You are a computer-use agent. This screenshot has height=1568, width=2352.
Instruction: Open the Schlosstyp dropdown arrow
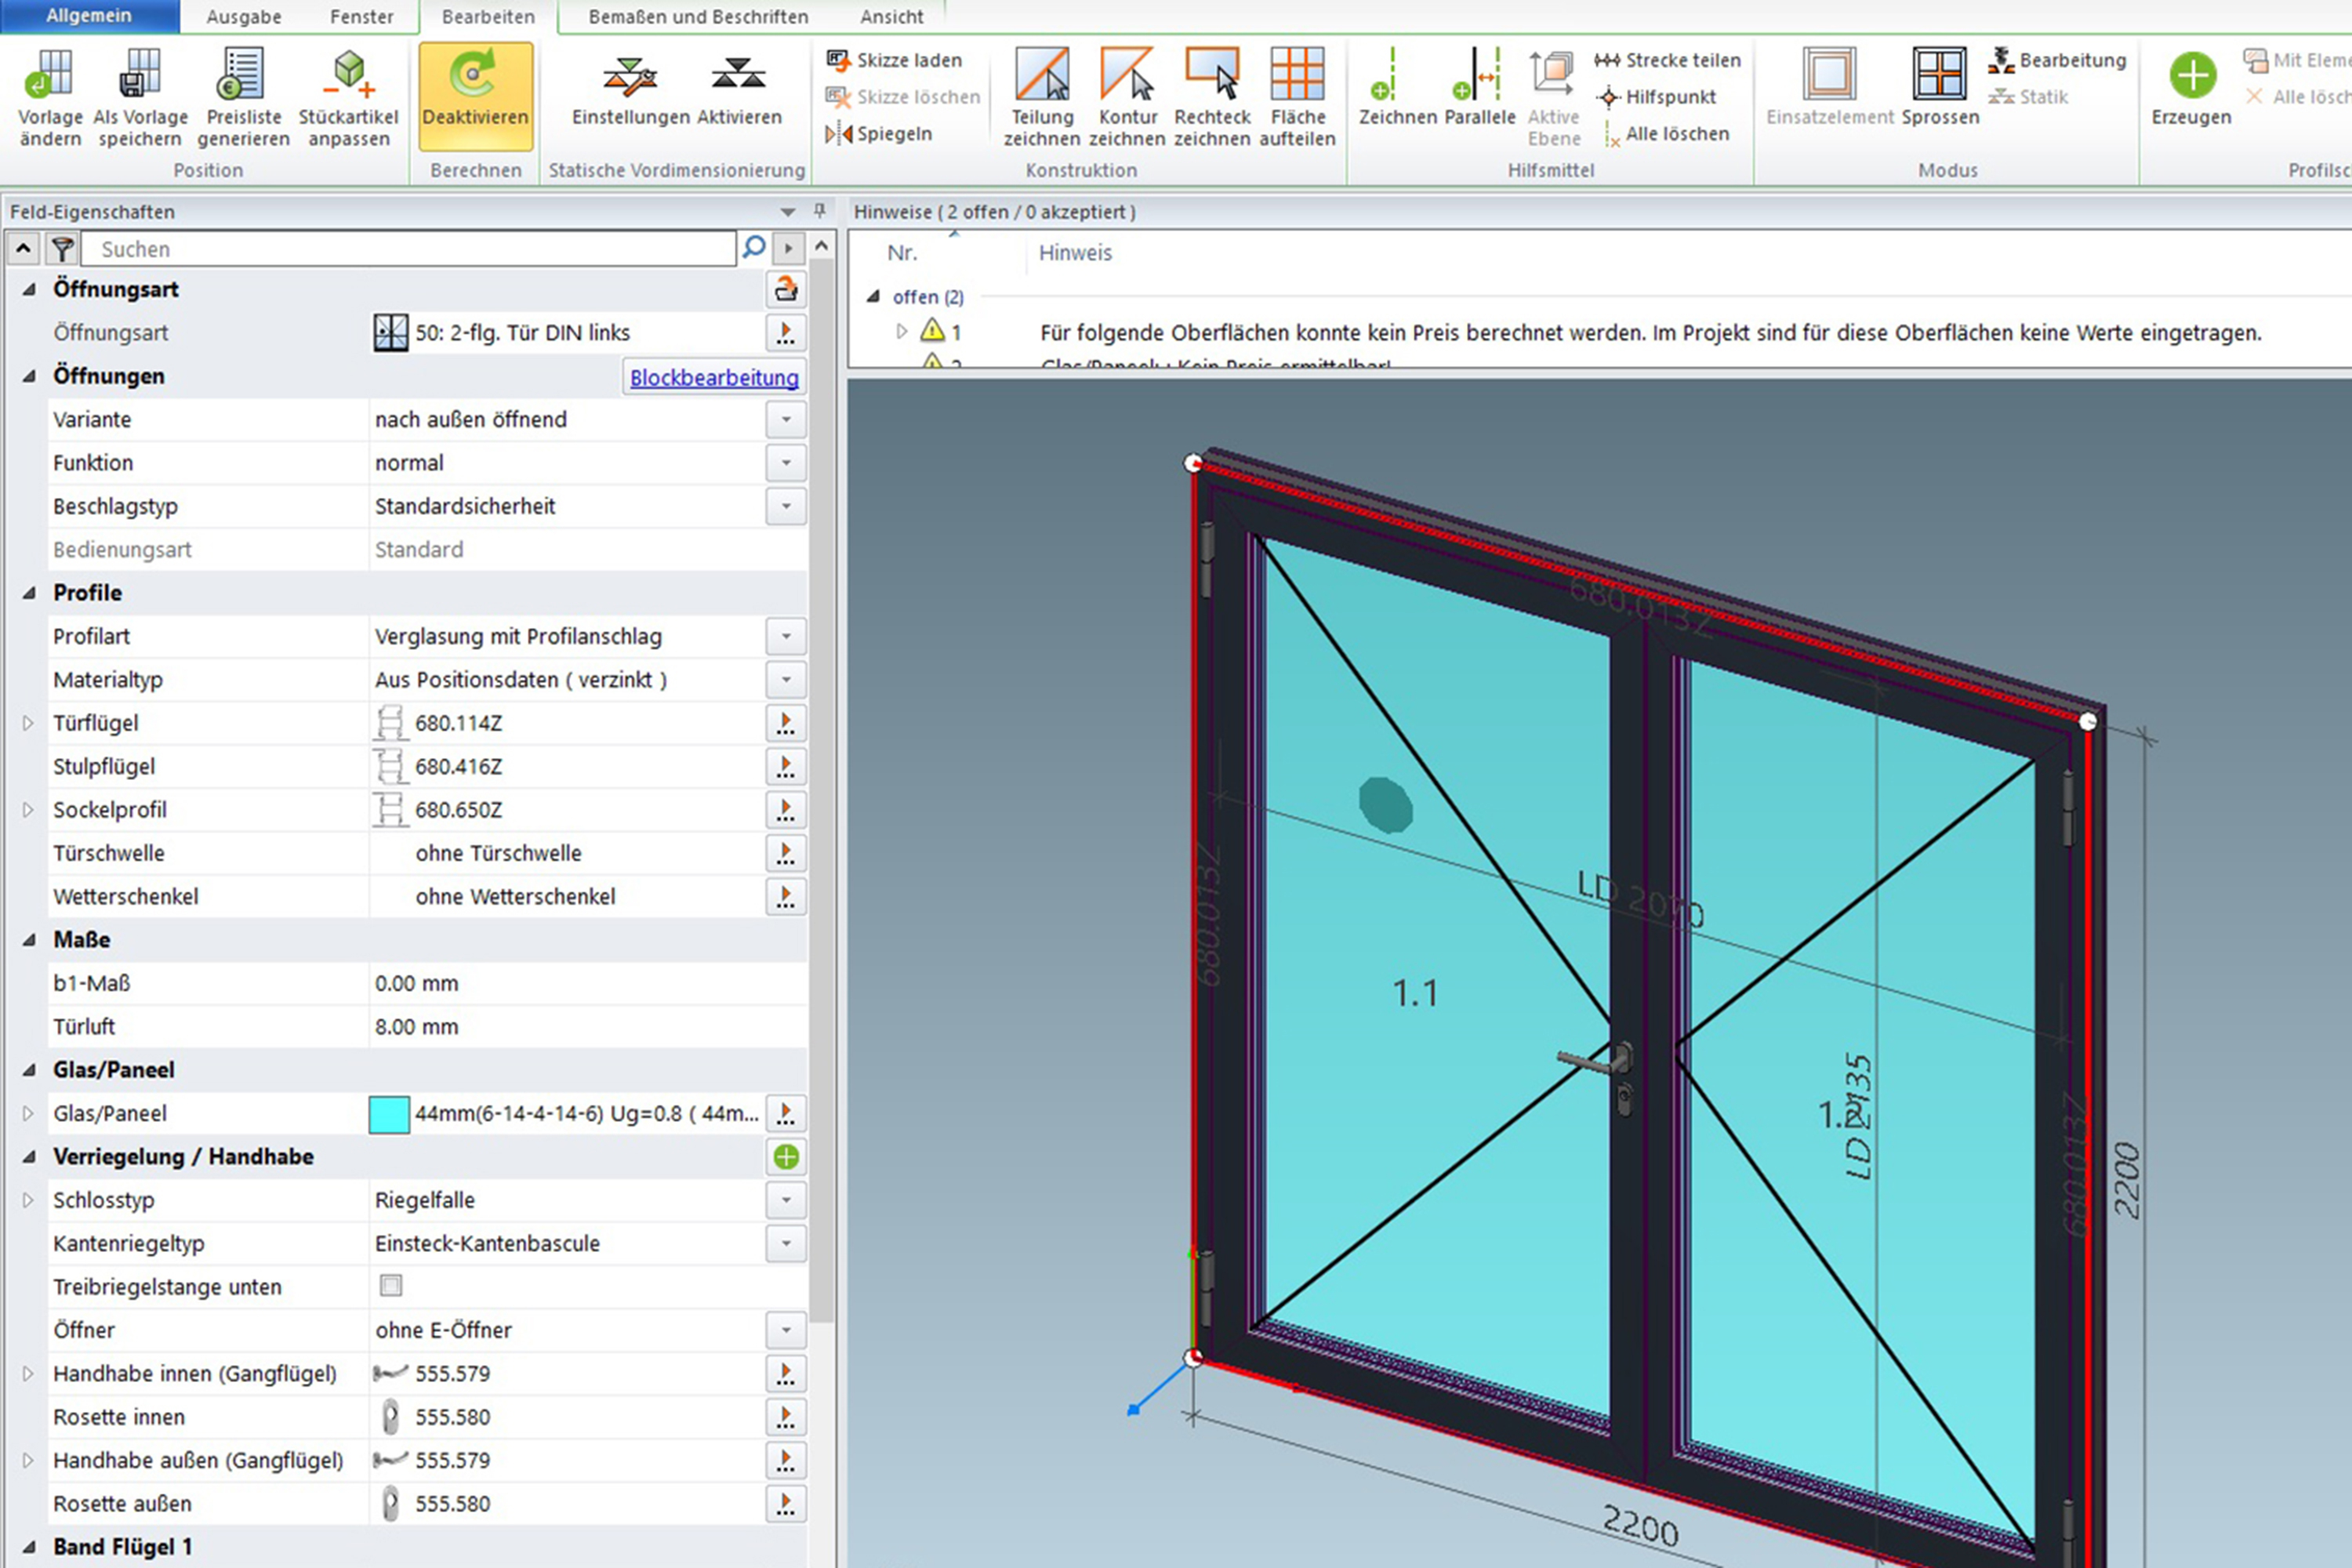[786, 1200]
